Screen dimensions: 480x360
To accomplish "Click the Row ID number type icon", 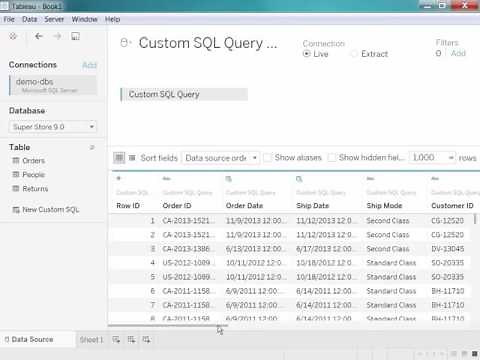I will pos(118,179).
